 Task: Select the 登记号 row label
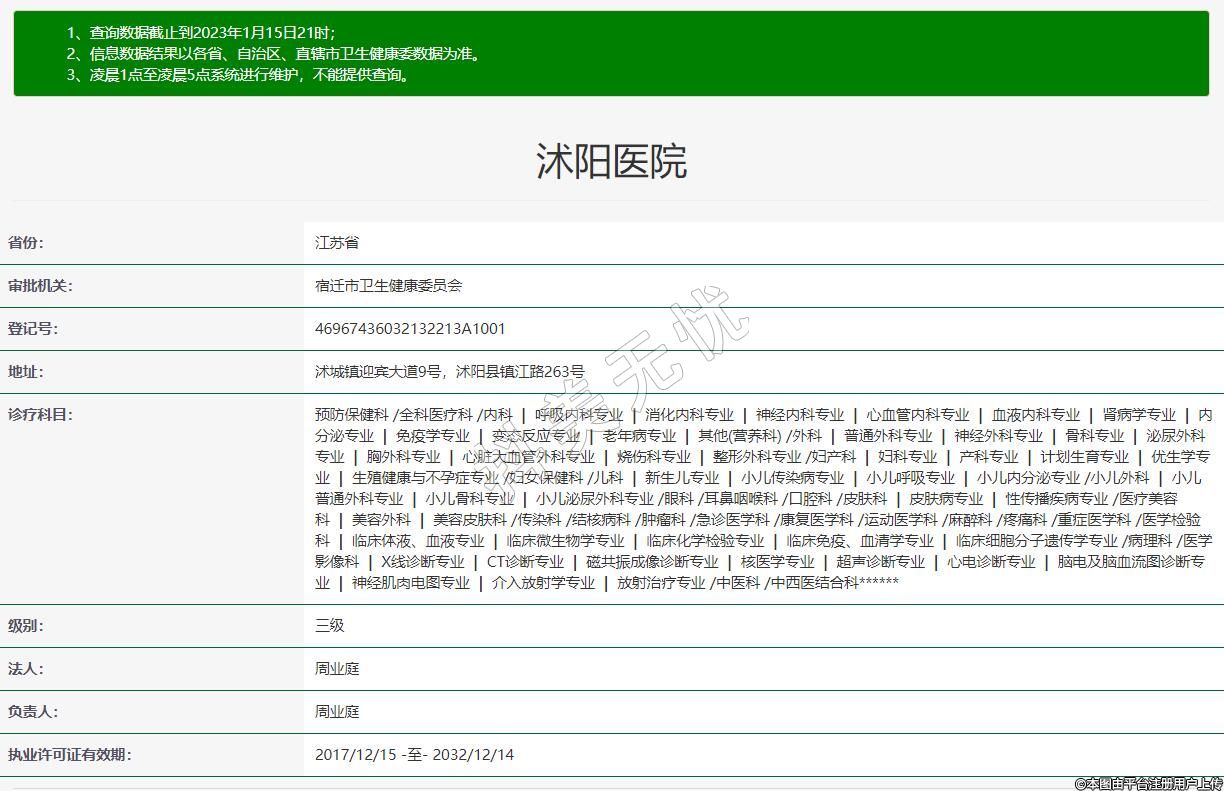33,329
